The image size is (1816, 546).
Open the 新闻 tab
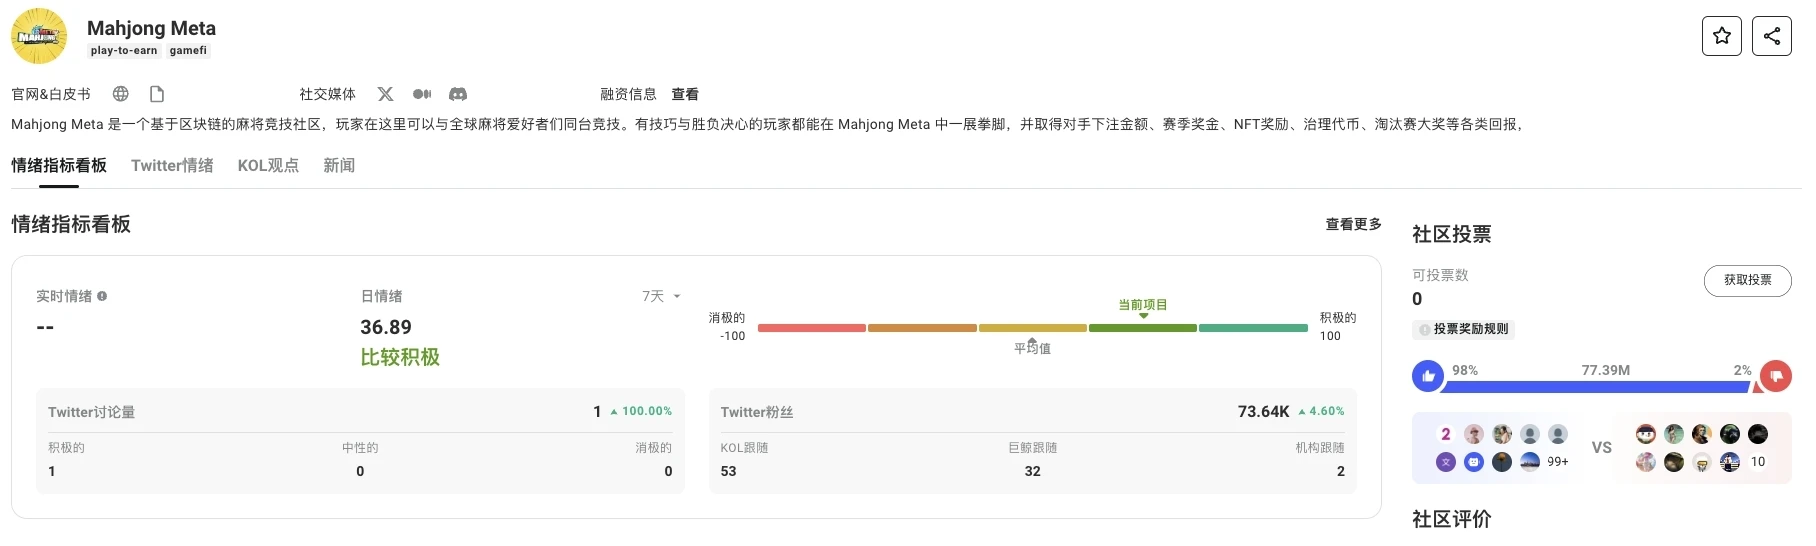point(339,166)
